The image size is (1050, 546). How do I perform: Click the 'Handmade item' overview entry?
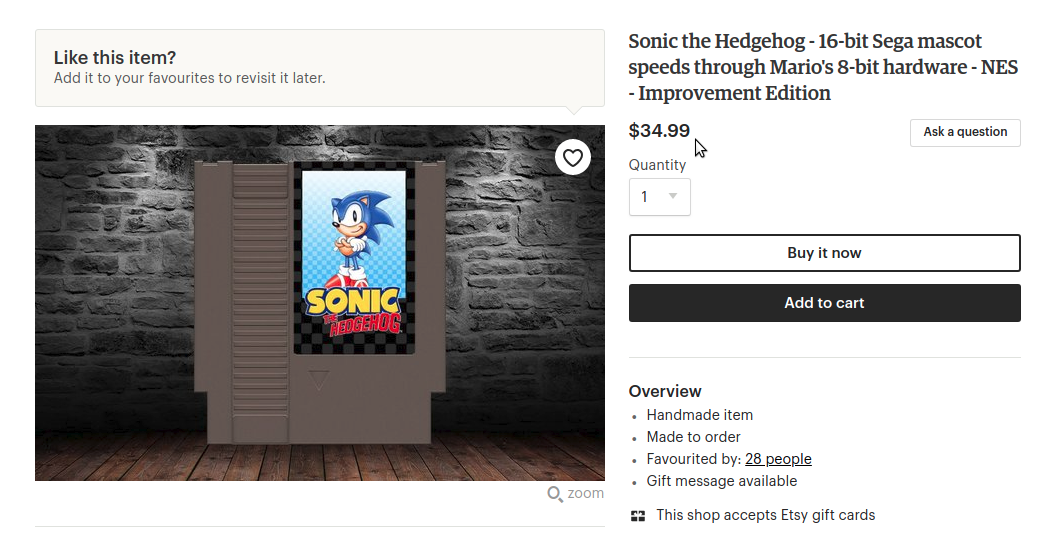pos(700,415)
